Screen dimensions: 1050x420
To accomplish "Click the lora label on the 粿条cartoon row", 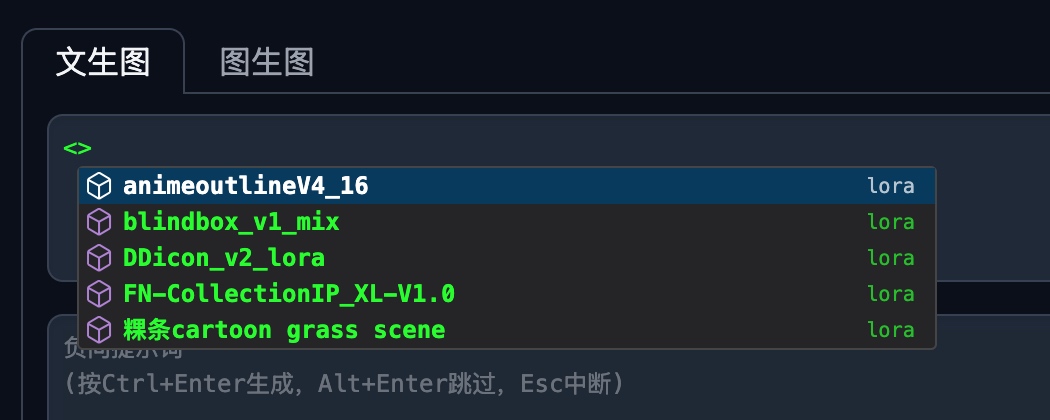I will pos(890,330).
